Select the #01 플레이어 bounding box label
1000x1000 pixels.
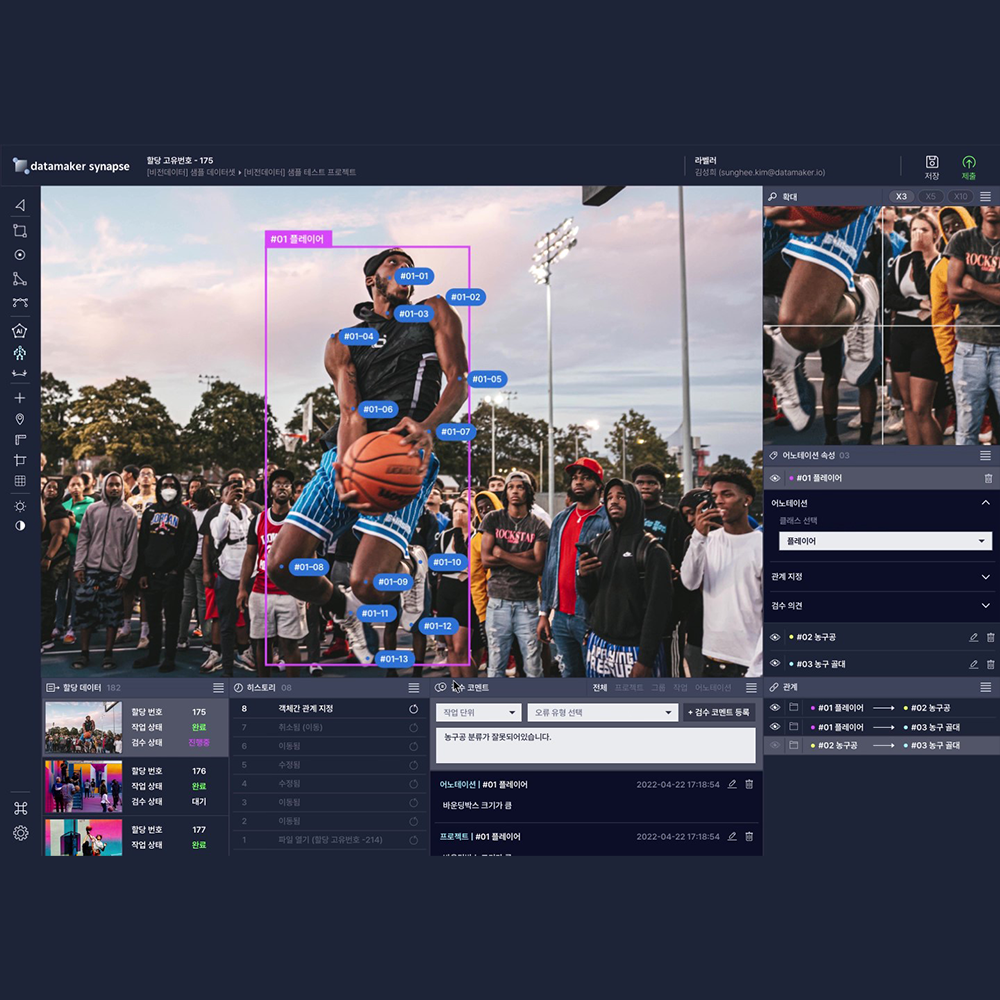tap(298, 239)
